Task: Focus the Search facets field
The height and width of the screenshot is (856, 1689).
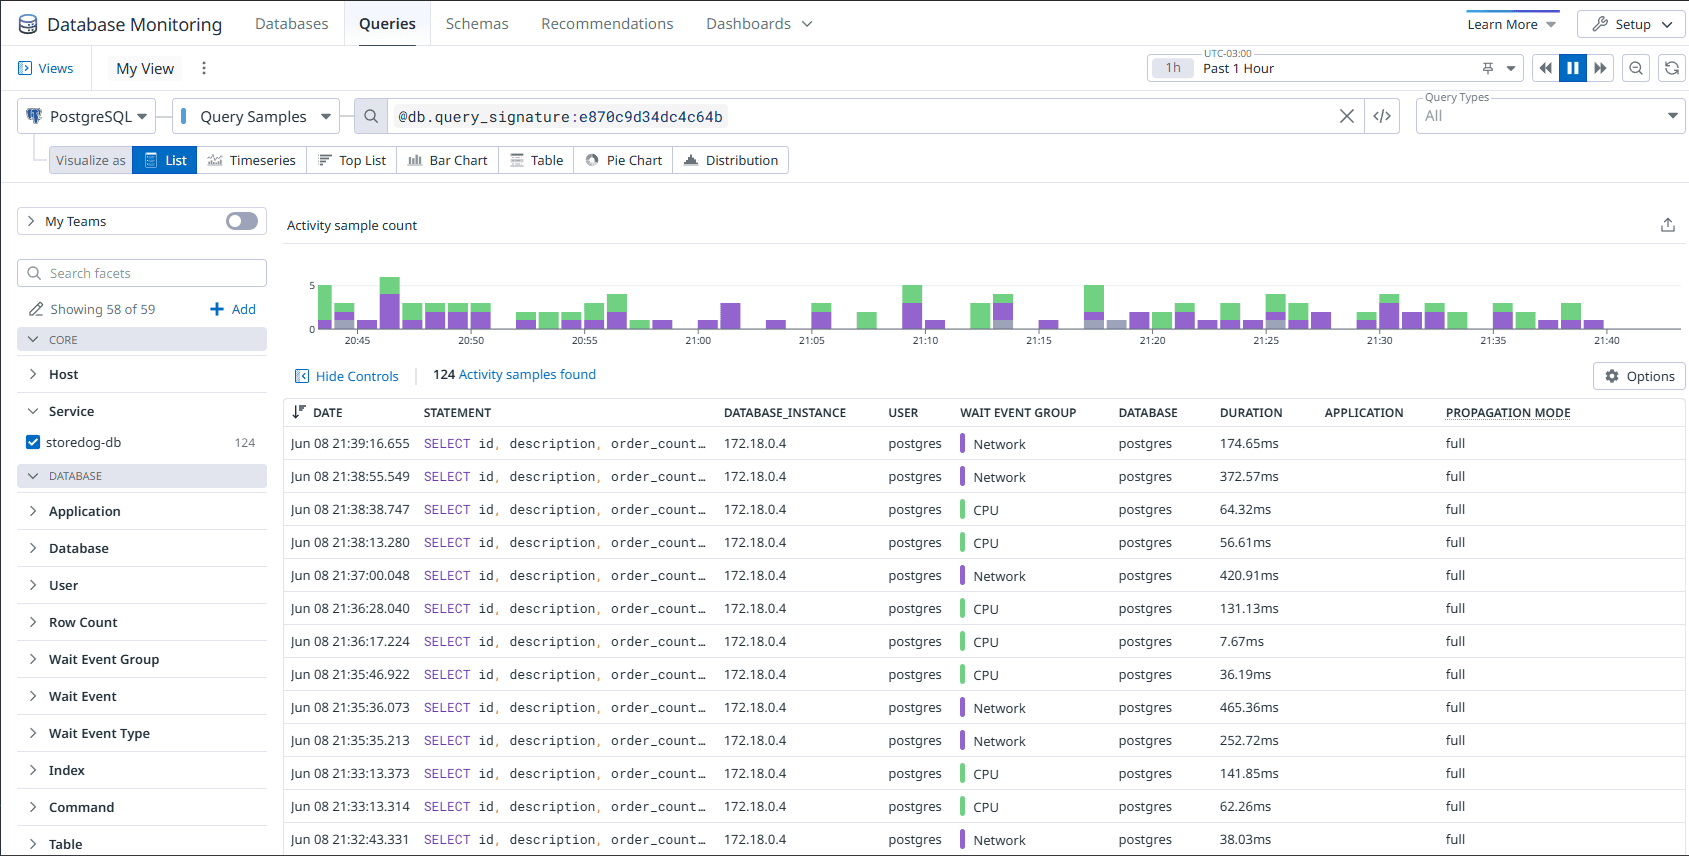Action: click(142, 273)
